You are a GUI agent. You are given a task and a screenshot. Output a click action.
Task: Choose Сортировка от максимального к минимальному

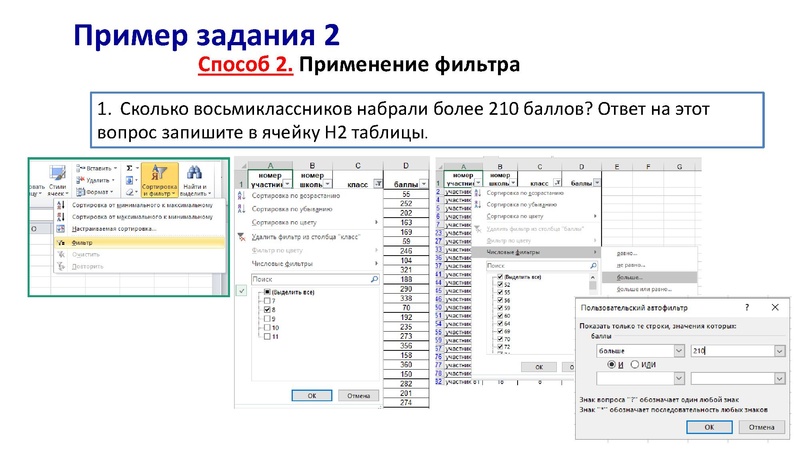click(x=142, y=217)
